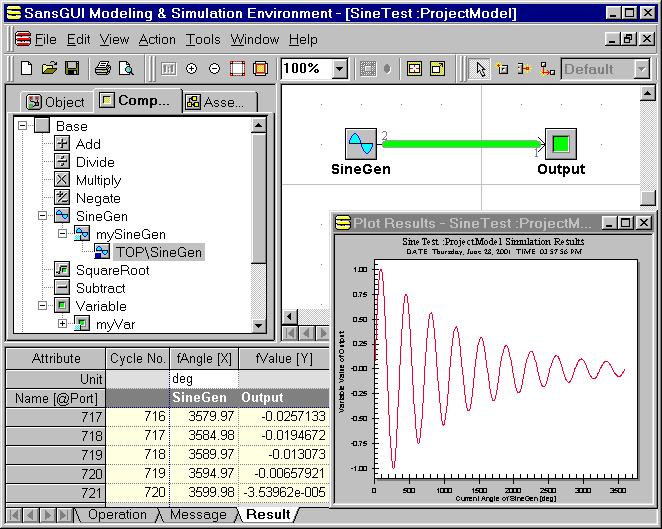Collapse the Base tree node
662x529 pixels.
23,126
